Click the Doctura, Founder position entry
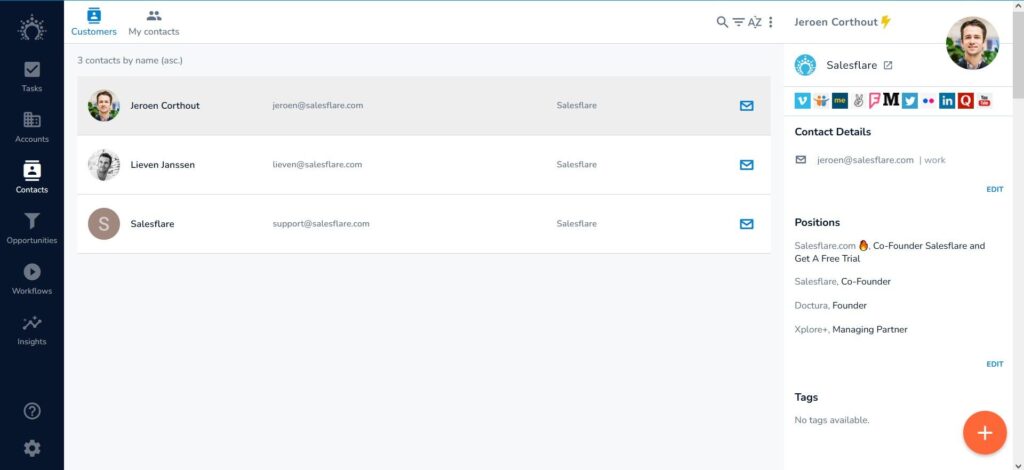 click(x=831, y=306)
